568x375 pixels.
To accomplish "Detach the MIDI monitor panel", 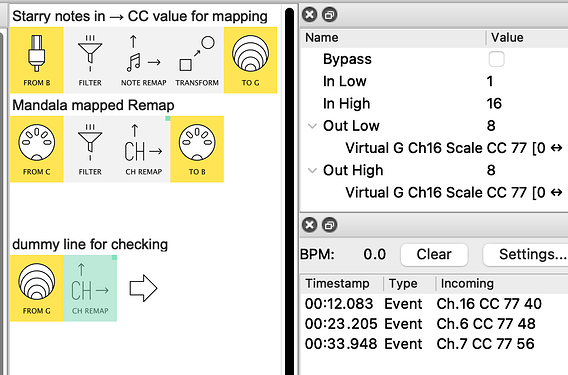I will pyautogui.click(x=329, y=225).
